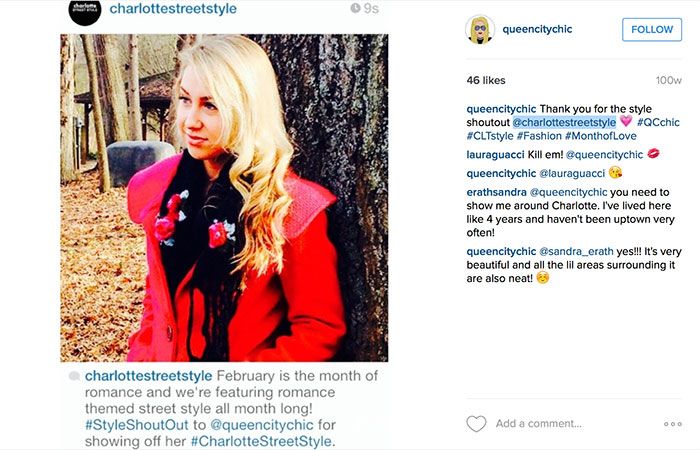This screenshot has height=450, width=700.
Task: Open the queencitychic username in header
Action: [x=537, y=29]
